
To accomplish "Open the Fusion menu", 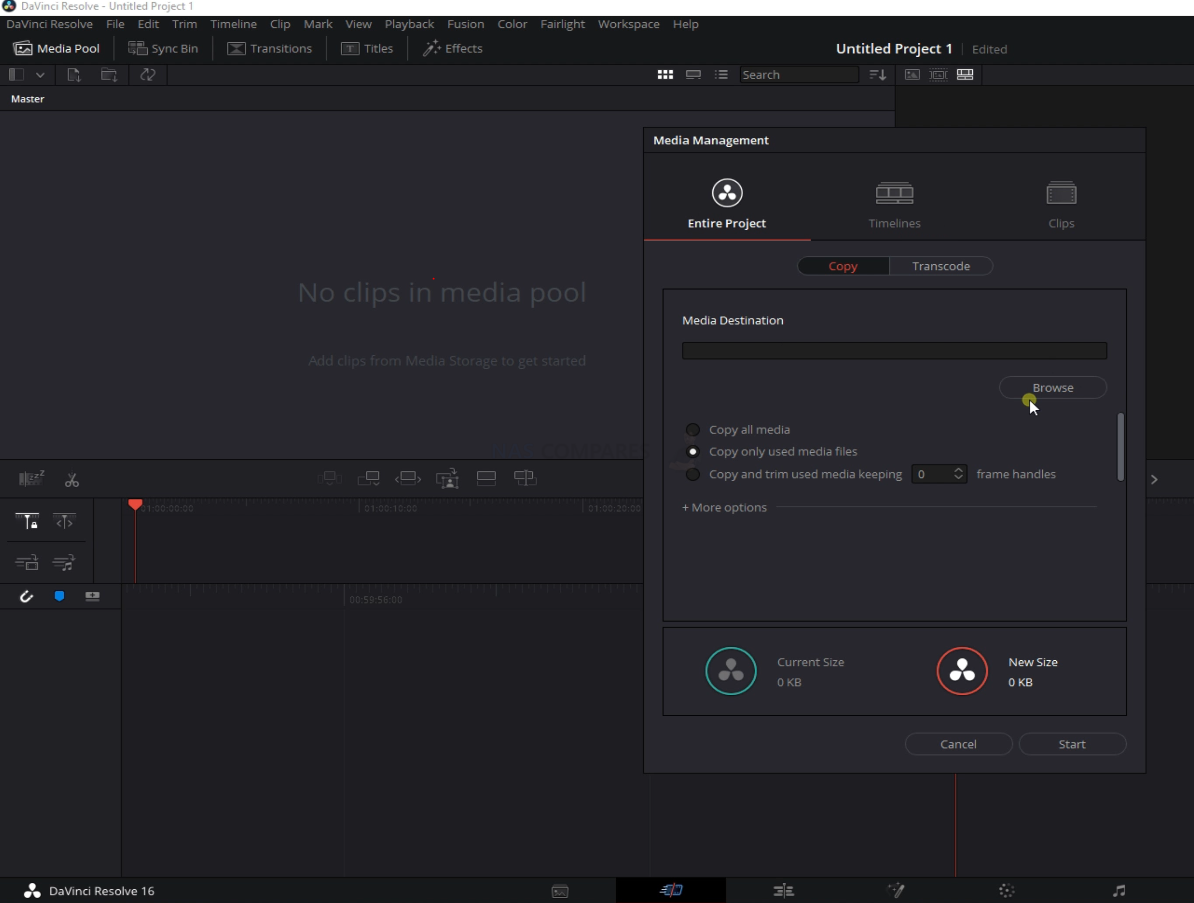I will click(465, 24).
